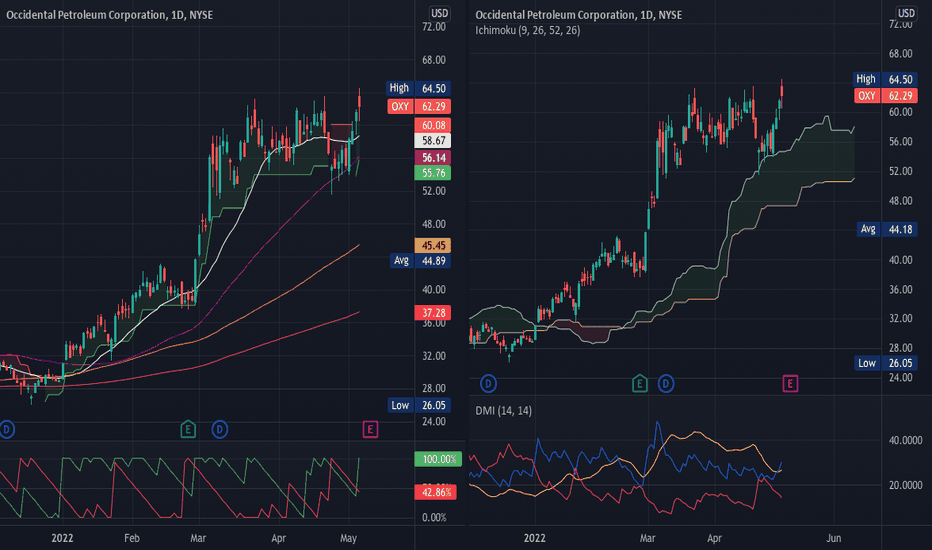The image size is (932, 550).
Task: Click the 36.00 value on right price scale
Action: (900, 290)
